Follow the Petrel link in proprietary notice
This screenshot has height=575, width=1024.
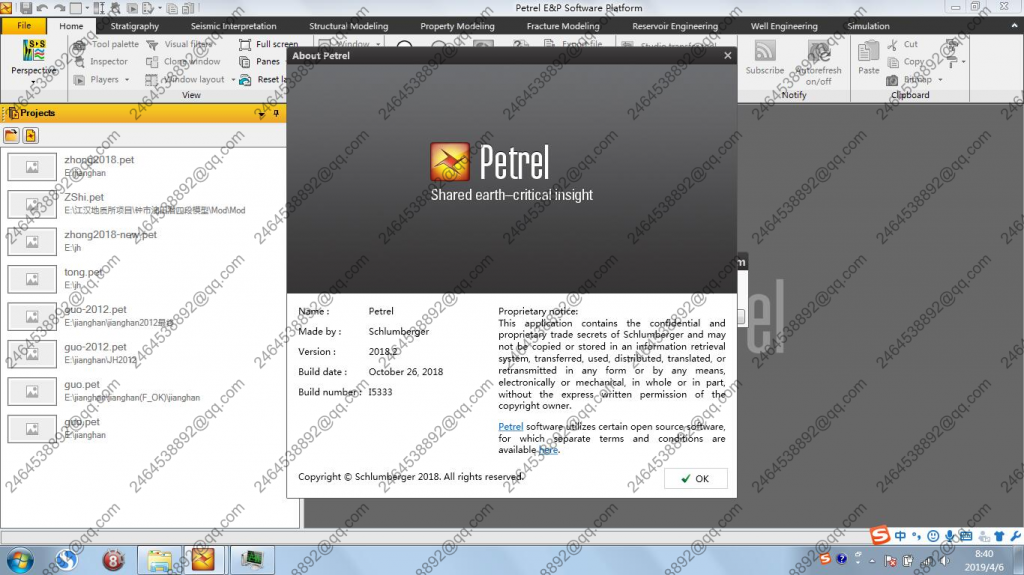point(511,427)
